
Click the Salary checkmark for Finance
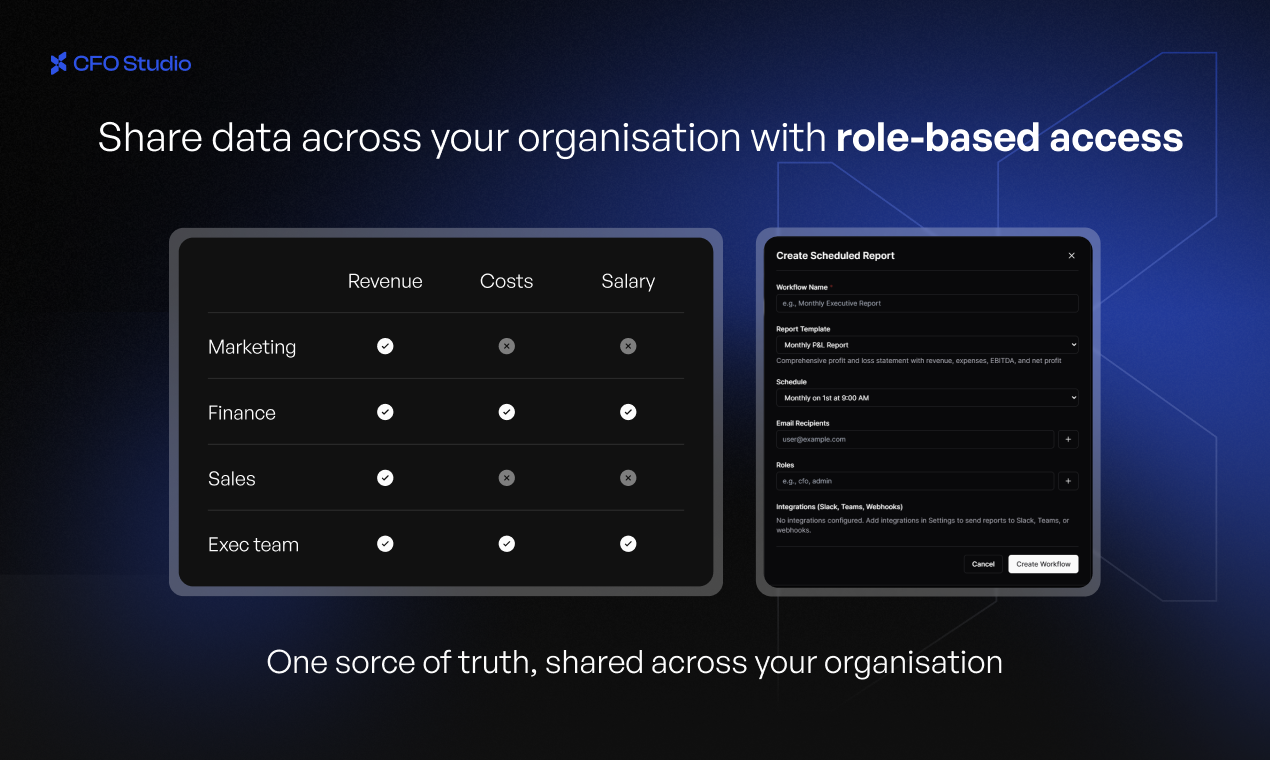coord(628,411)
